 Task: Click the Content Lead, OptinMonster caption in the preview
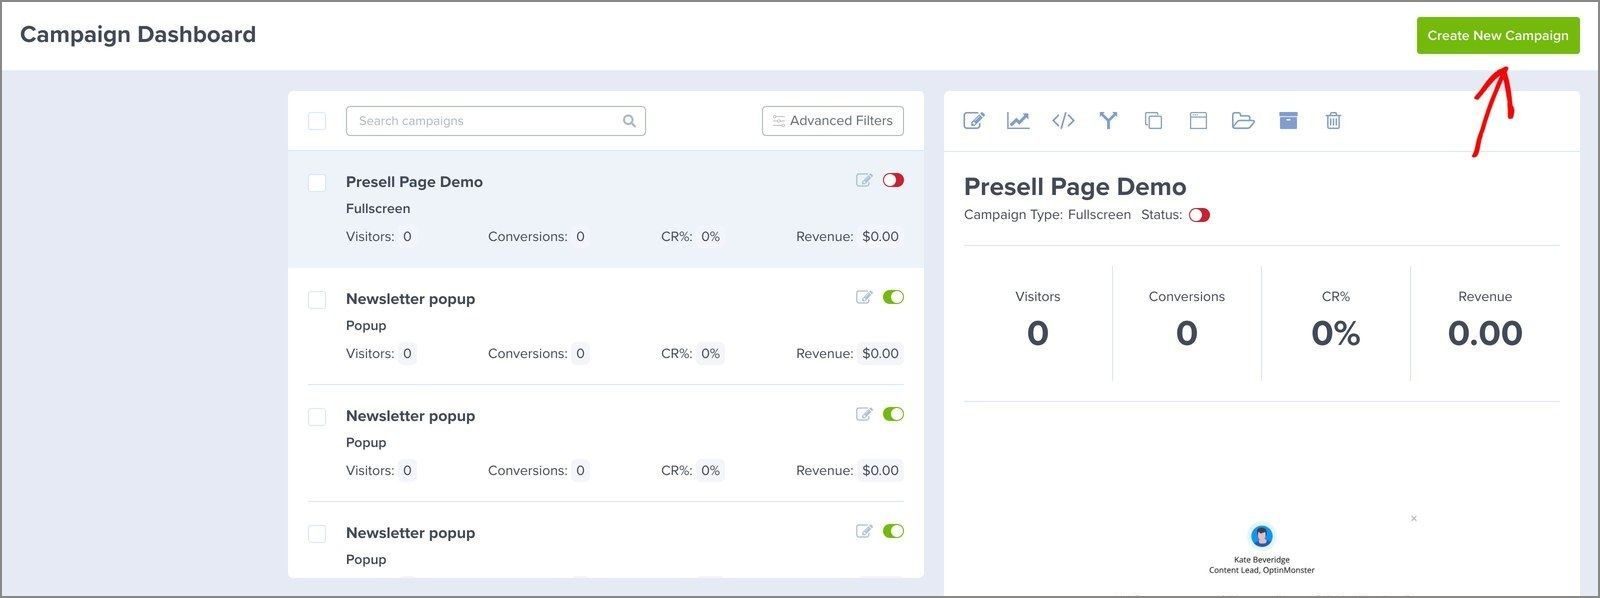(x=1262, y=570)
